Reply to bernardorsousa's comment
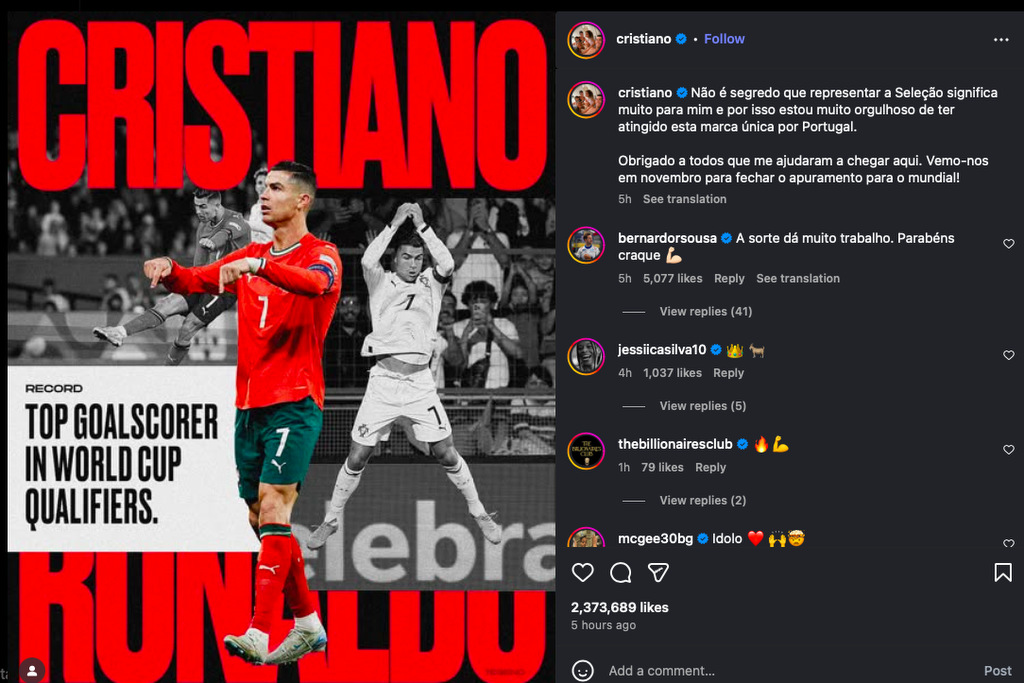 pyautogui.click(x=729, y=279)
